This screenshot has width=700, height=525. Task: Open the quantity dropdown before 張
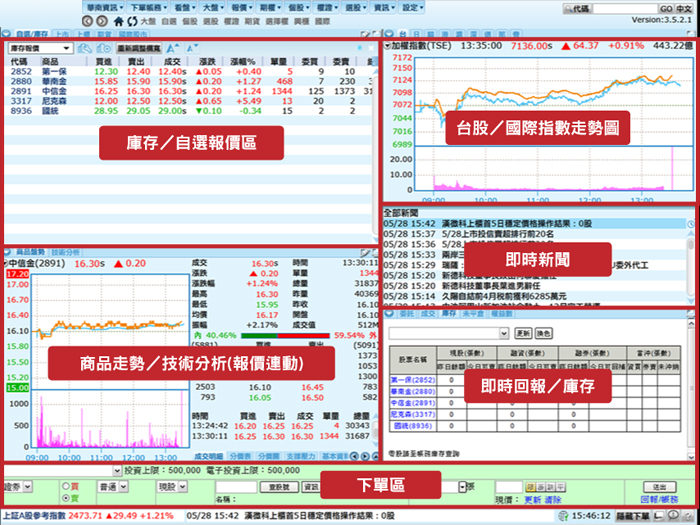pyautogui.click(x=462, y=487)
